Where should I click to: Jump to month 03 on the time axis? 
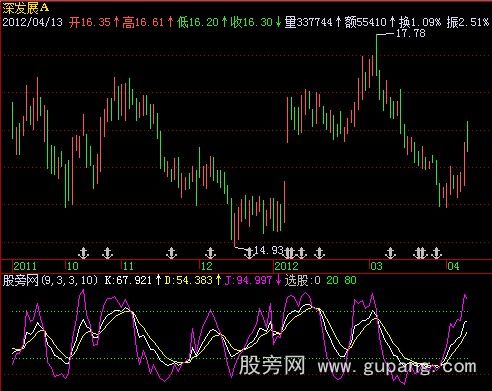376,266
